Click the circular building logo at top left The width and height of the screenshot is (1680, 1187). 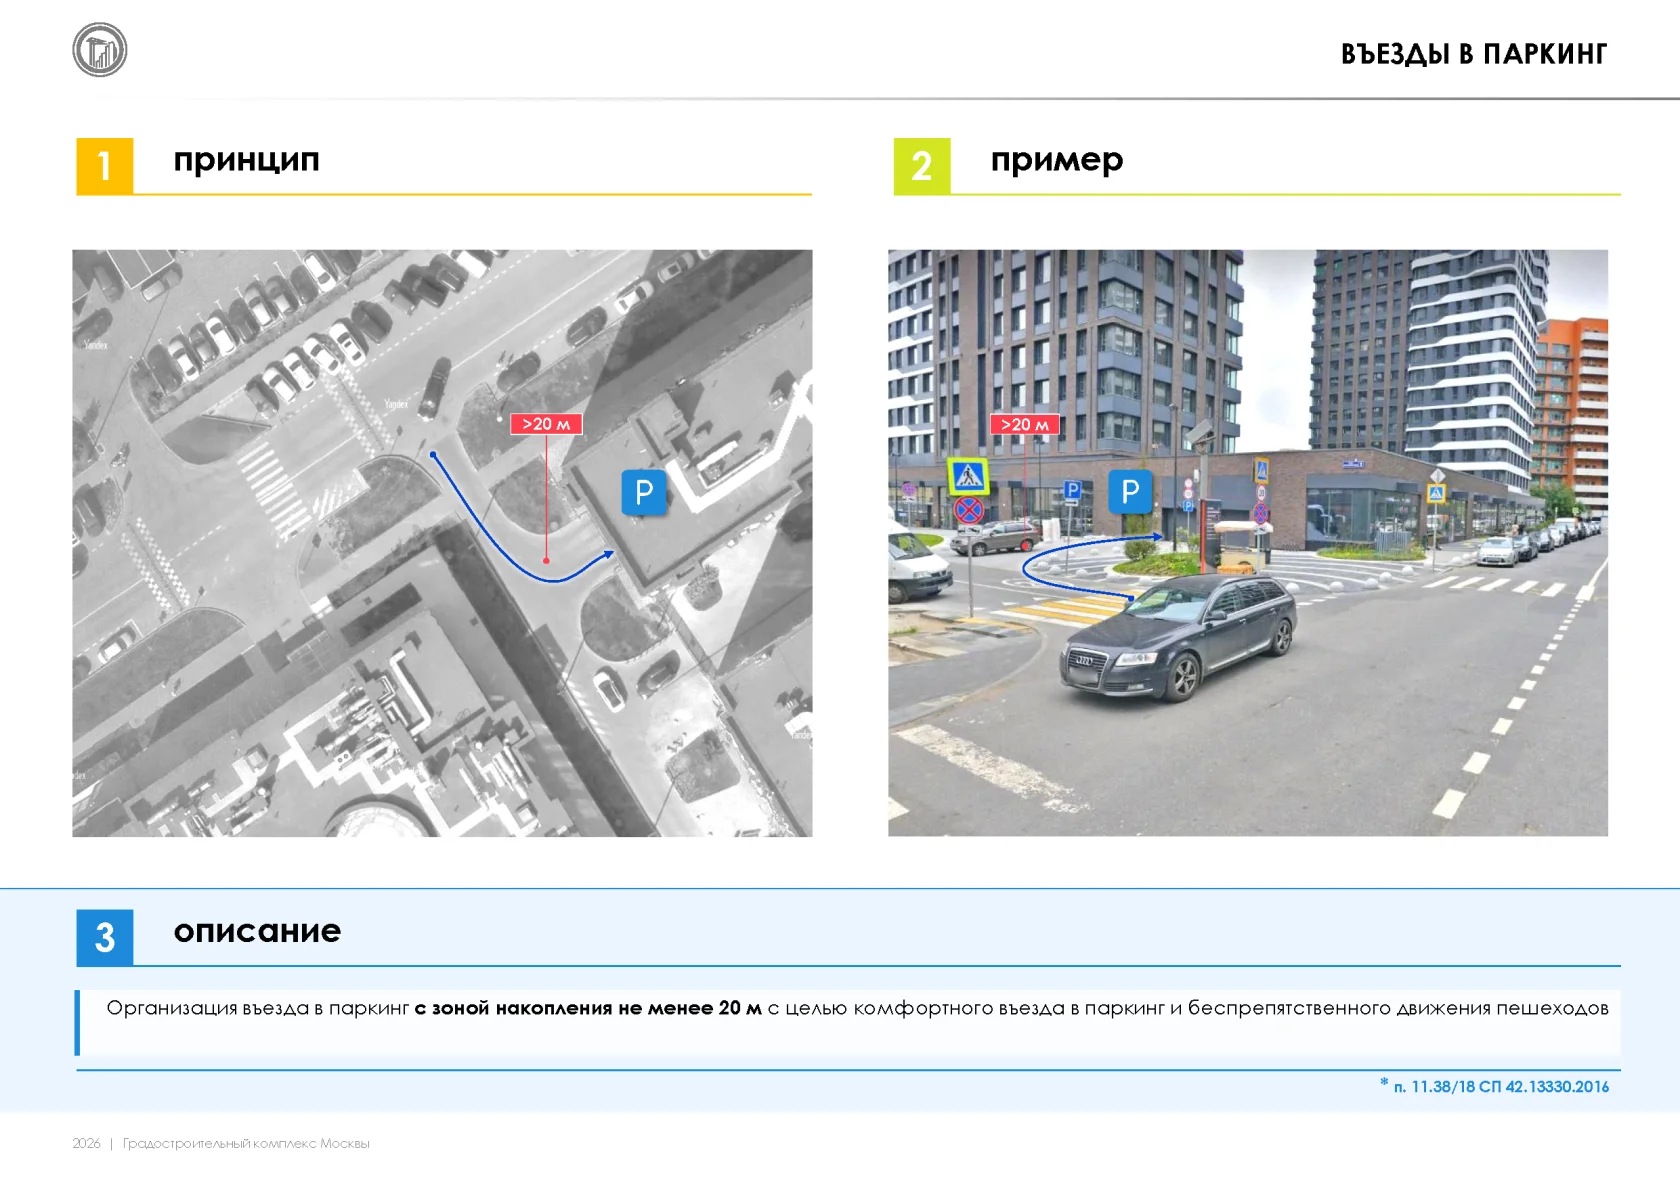(100, 50)
